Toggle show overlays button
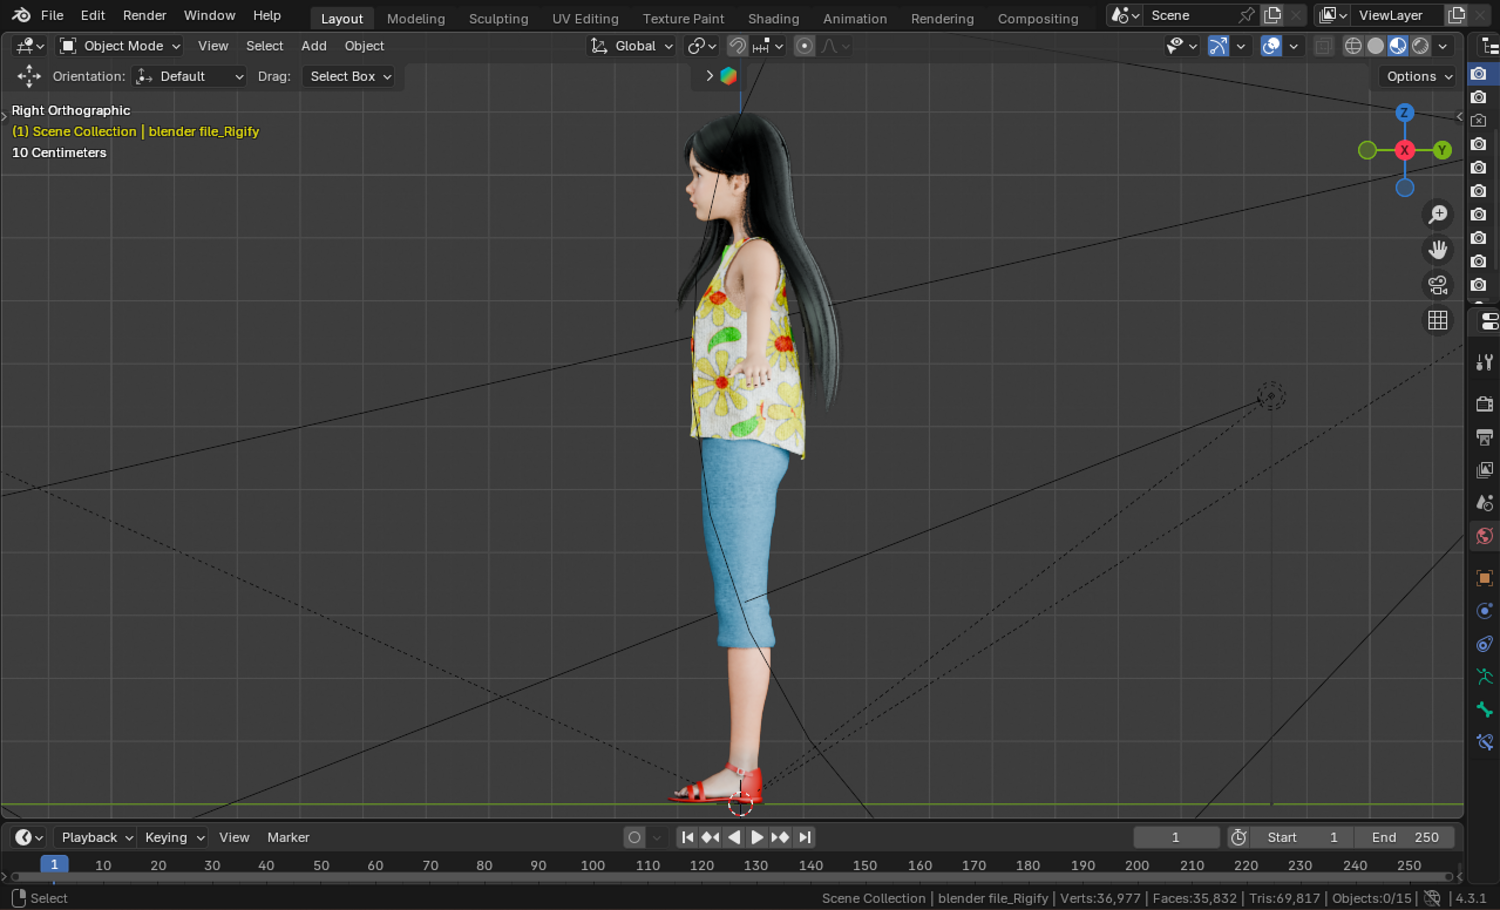 (1271, 46)
